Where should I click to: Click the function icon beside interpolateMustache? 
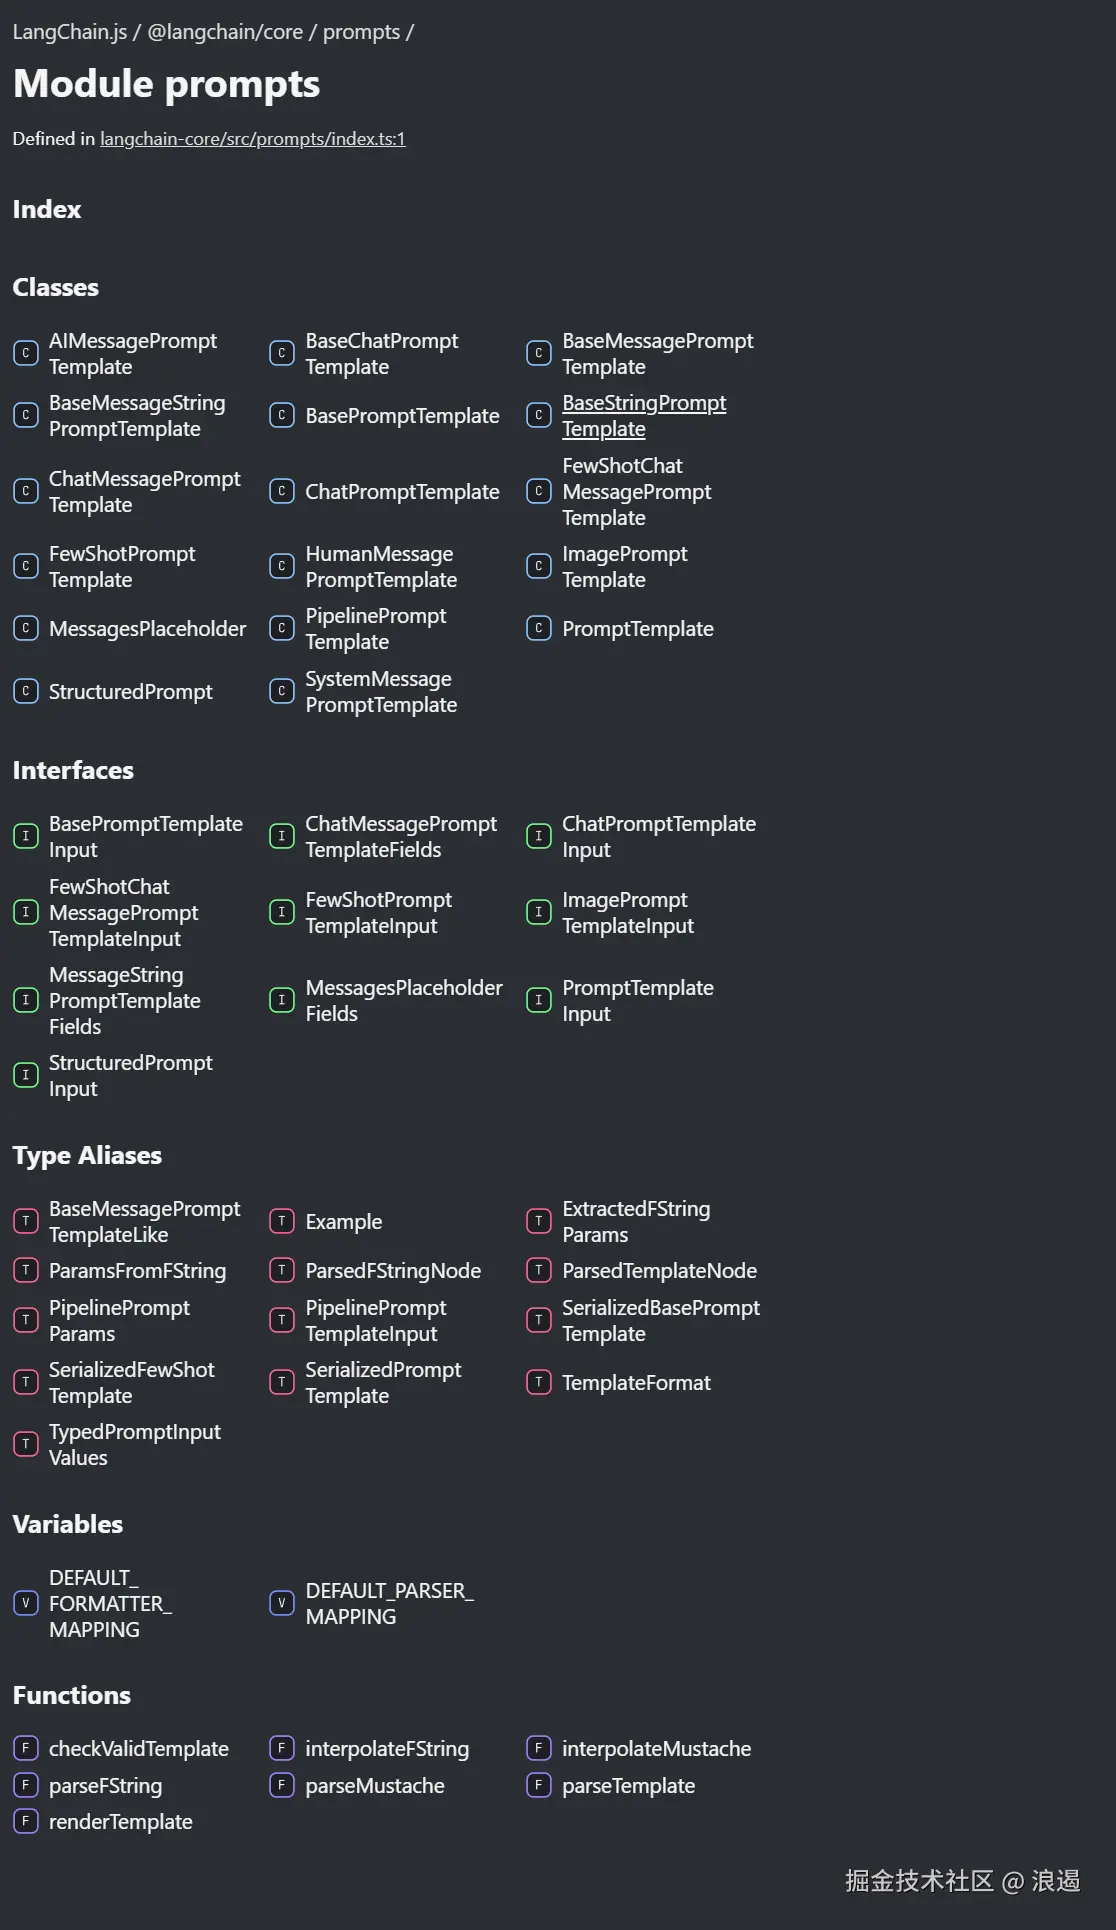(539, 1748)
